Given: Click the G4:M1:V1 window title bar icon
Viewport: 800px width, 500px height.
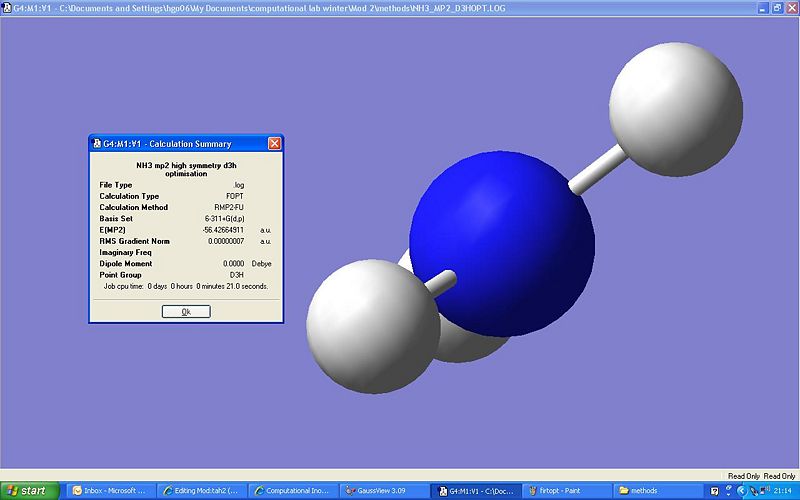Looking at the screenshot, I should pyautogui.click(x=6, y=6).
